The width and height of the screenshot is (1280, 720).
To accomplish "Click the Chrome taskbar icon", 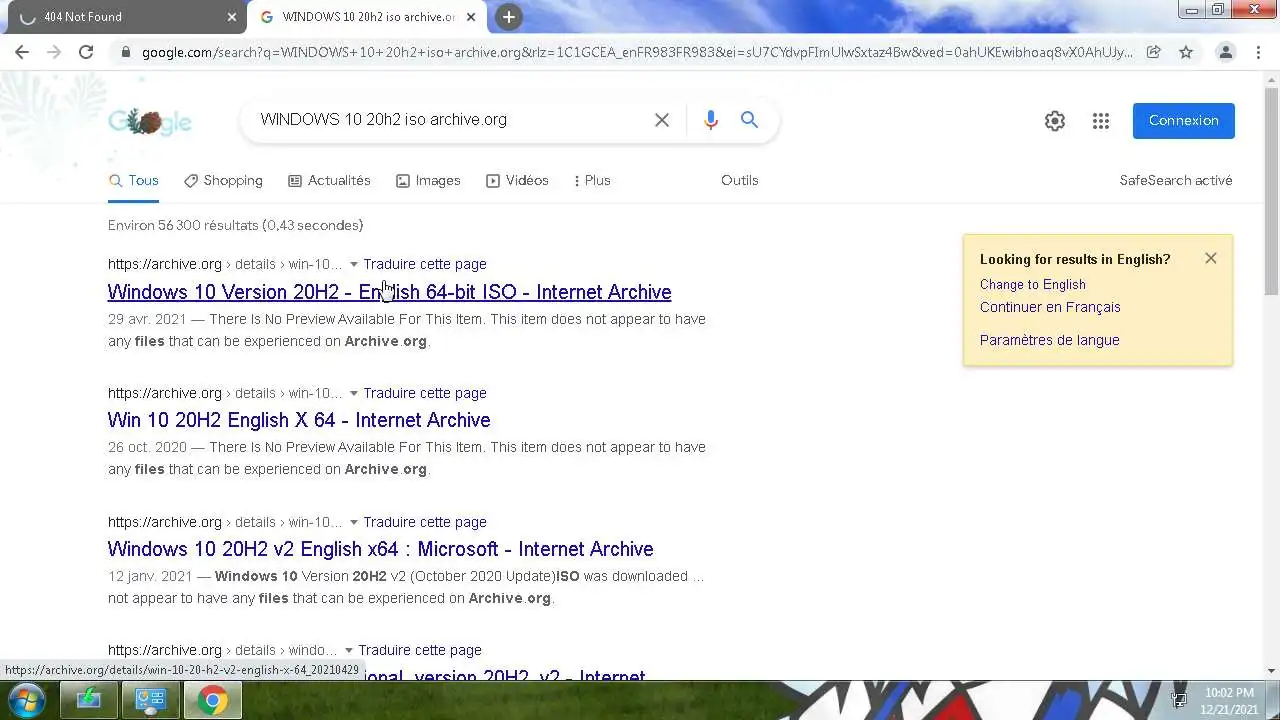I will coord(212,701).
